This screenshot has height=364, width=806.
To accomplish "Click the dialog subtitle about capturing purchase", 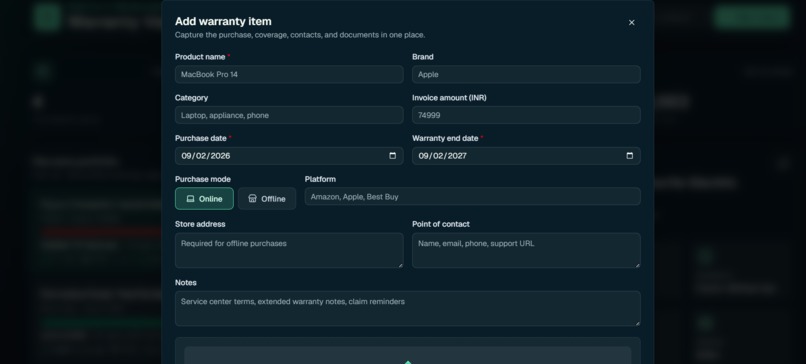I will (x=300, y=35).
